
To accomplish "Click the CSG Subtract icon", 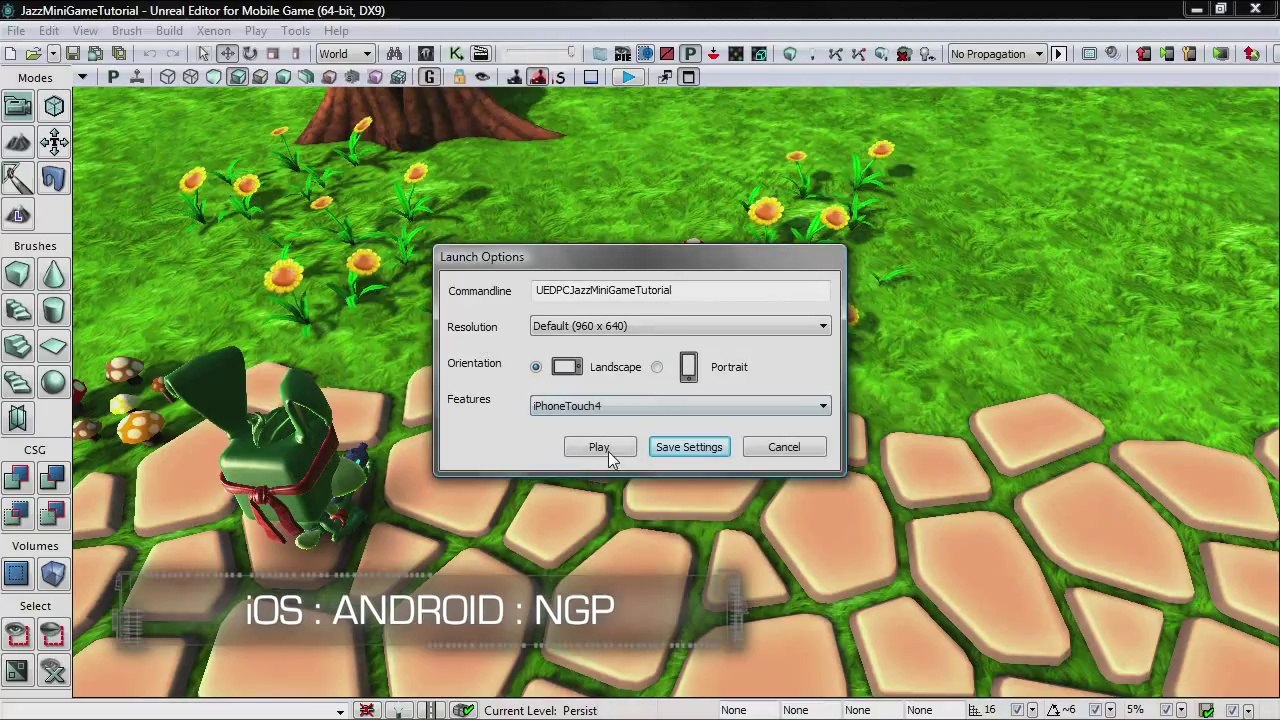I will point(54,478).
